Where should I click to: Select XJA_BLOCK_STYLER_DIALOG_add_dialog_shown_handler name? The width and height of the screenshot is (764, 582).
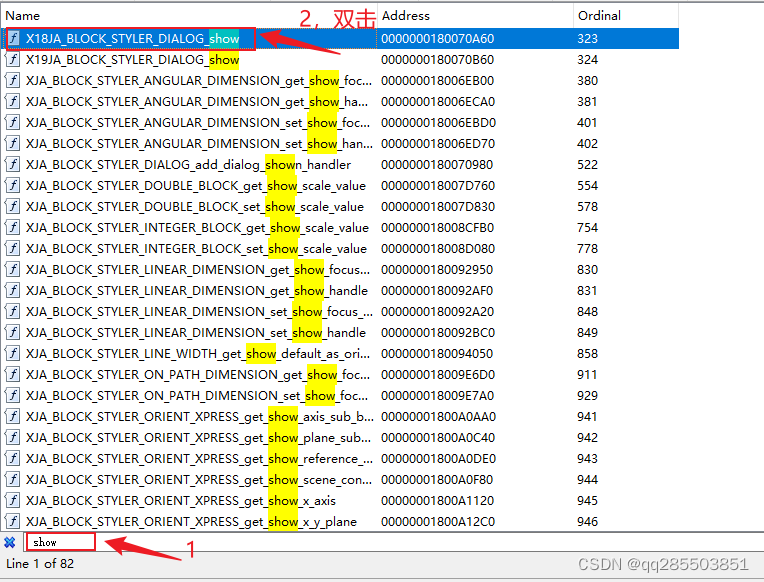[188, 165]
